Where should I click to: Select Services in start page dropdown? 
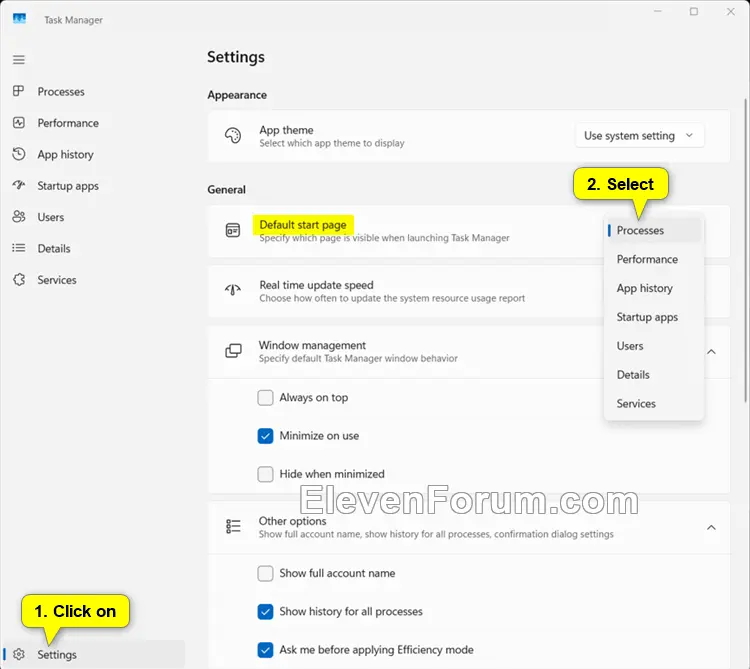click(654, 404)
